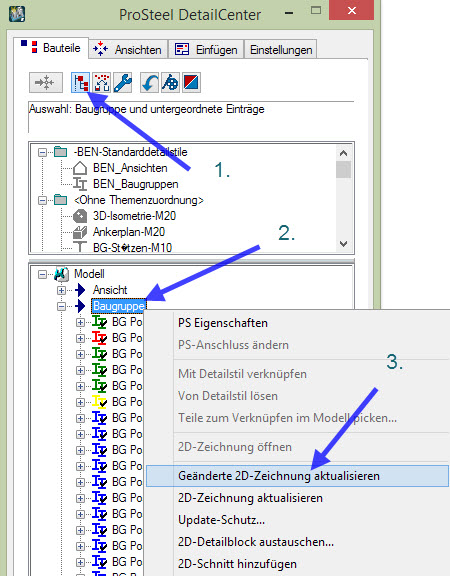Click Von Detailstil lösen entry
450x576 pixels.
coord(228,396)
